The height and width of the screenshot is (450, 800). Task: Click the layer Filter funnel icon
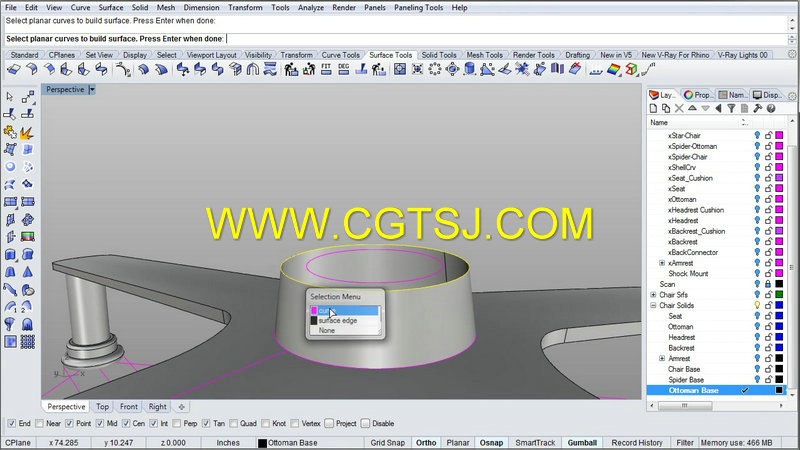coord(732,108)
